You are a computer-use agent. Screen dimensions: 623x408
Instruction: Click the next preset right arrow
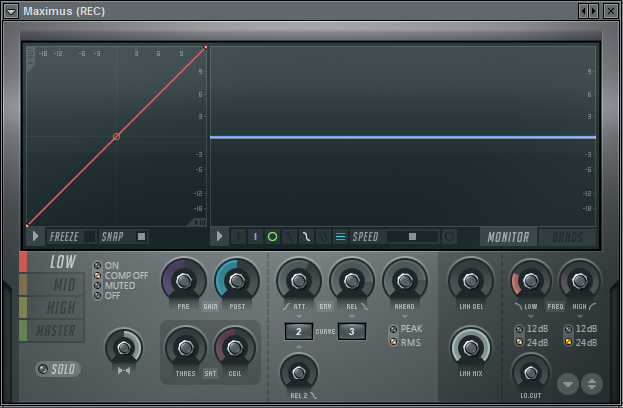[594, 11]
